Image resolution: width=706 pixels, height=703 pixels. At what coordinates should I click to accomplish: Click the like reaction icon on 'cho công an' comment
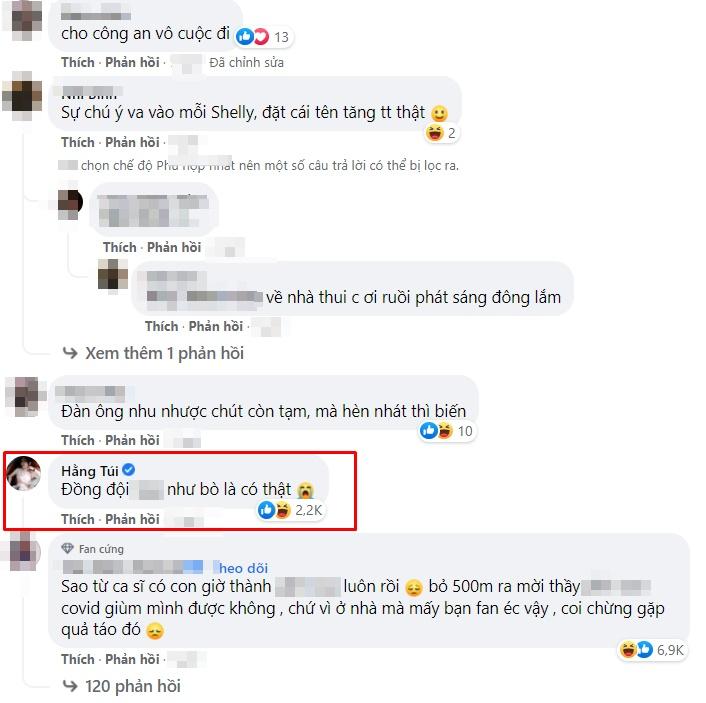(x=244, y=36)
